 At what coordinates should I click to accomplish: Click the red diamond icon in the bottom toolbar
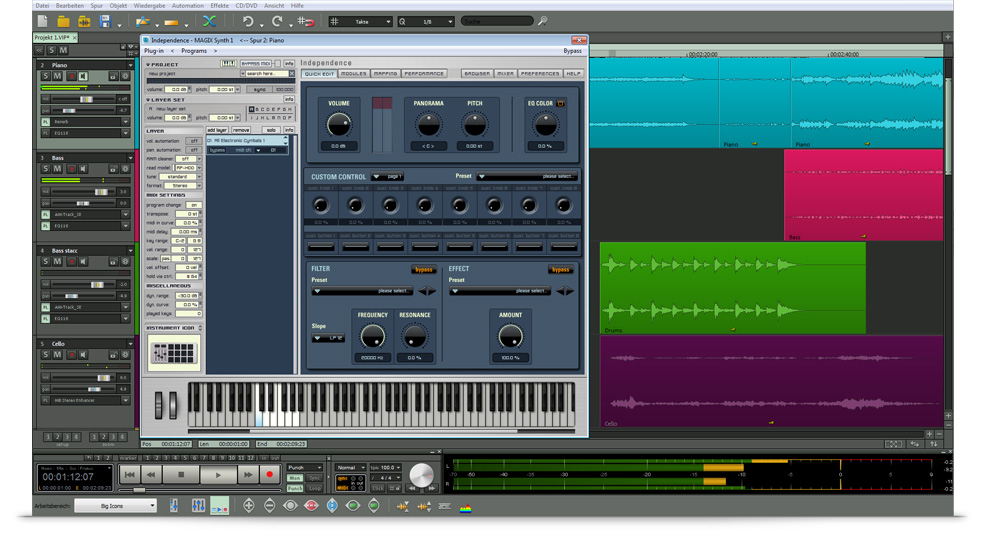click(311, 506)
